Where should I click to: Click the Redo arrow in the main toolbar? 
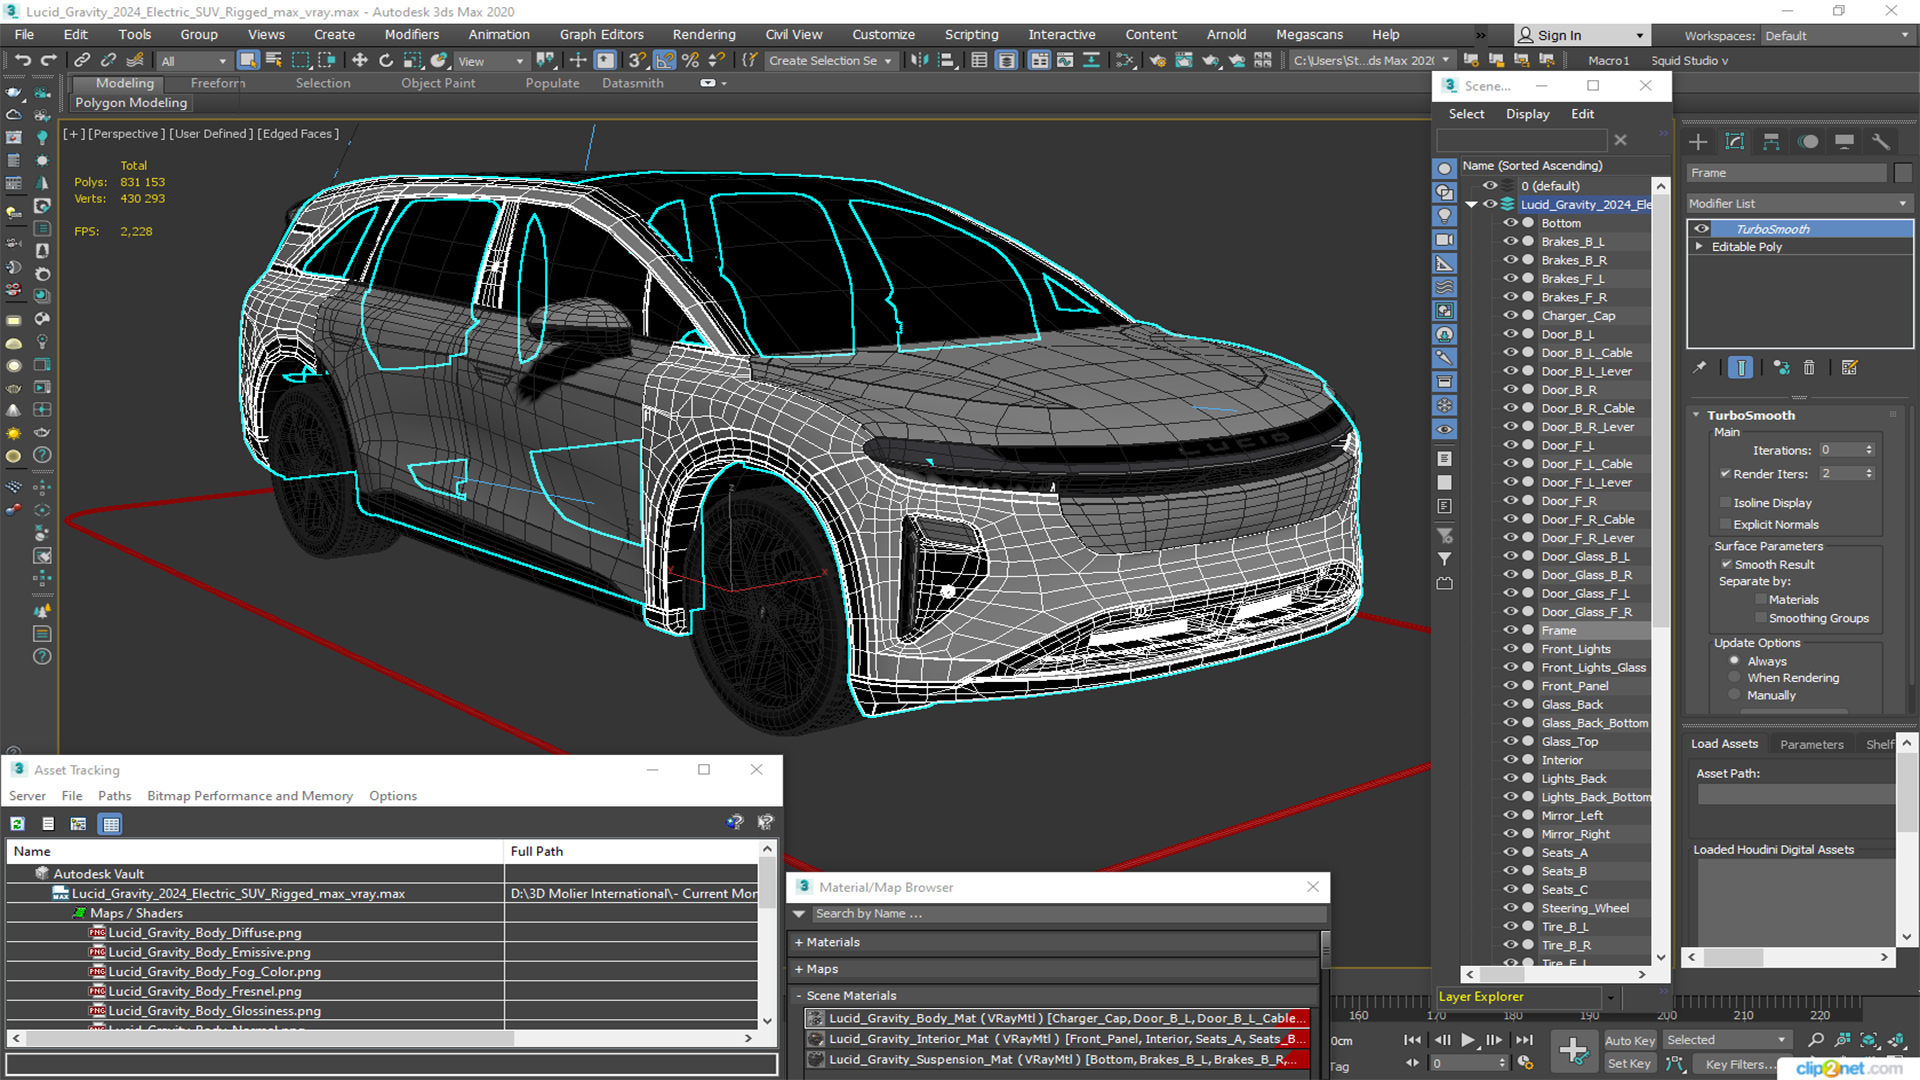[x=47, y=60]
